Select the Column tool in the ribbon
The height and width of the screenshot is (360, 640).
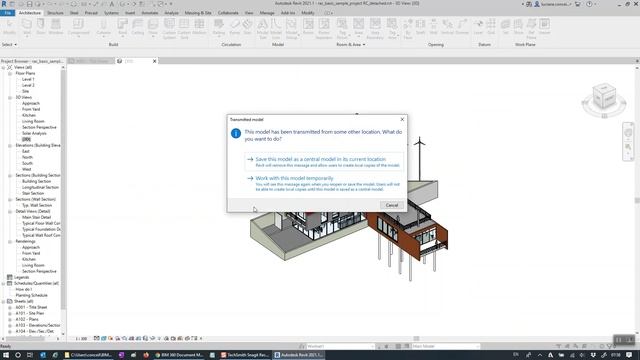point(104,27)
